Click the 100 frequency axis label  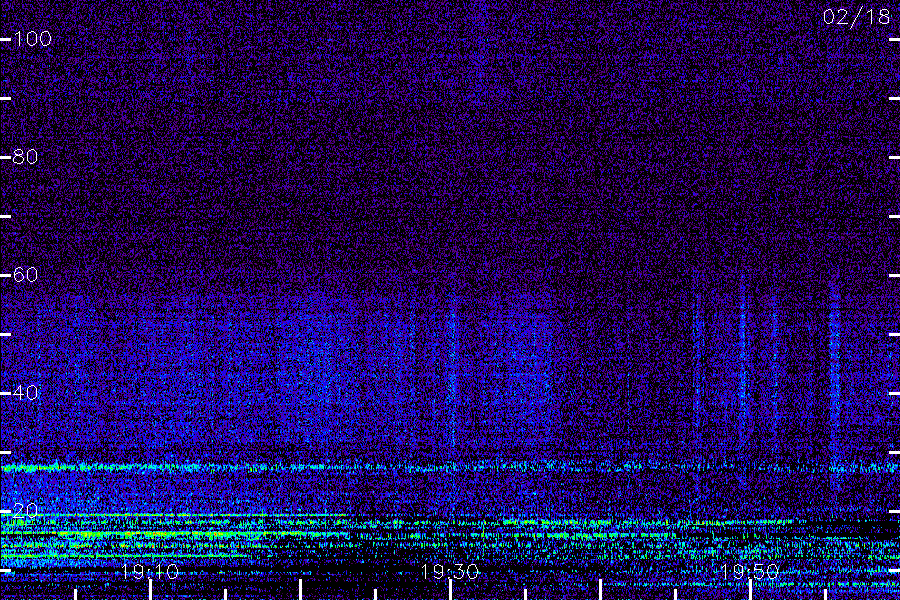(33, 39)
